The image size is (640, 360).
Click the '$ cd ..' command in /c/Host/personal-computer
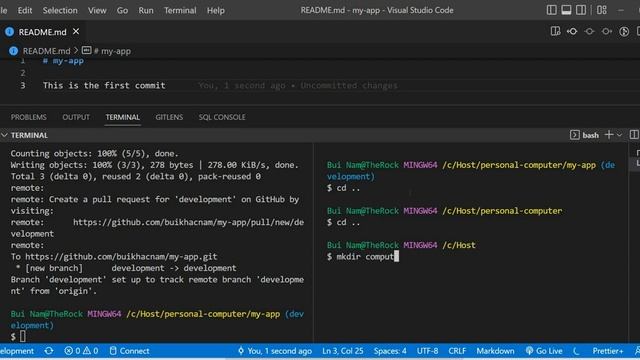click(343, 222)
